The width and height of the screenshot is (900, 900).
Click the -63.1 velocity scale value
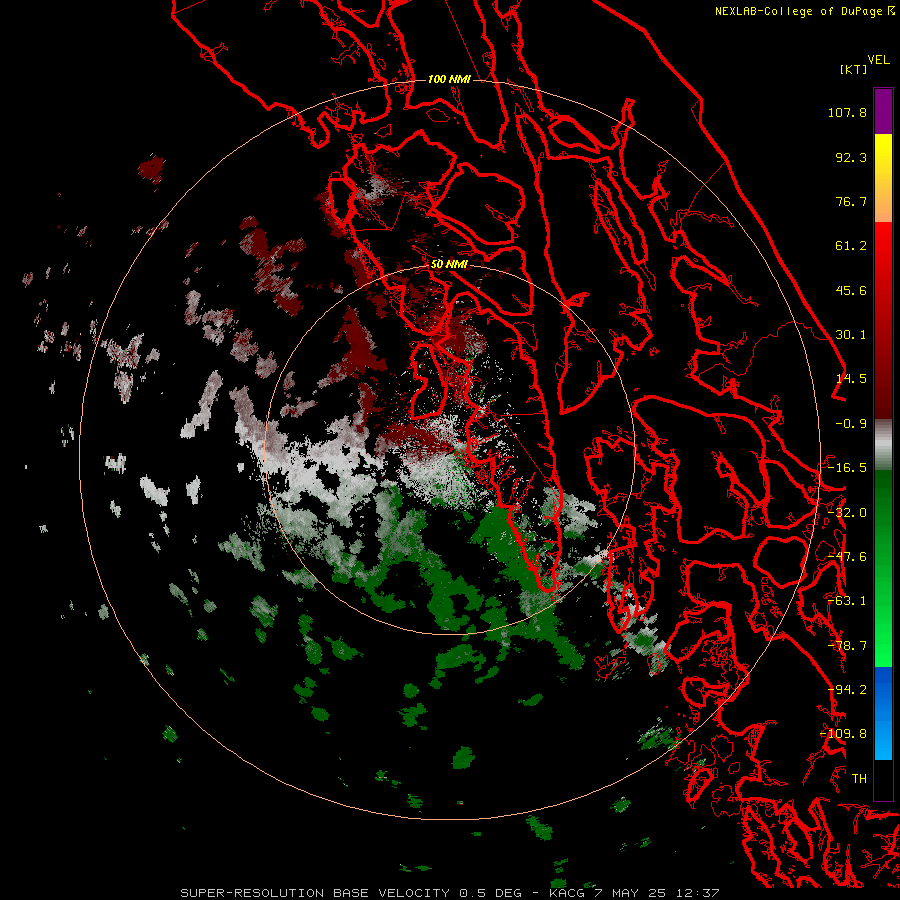847,601
